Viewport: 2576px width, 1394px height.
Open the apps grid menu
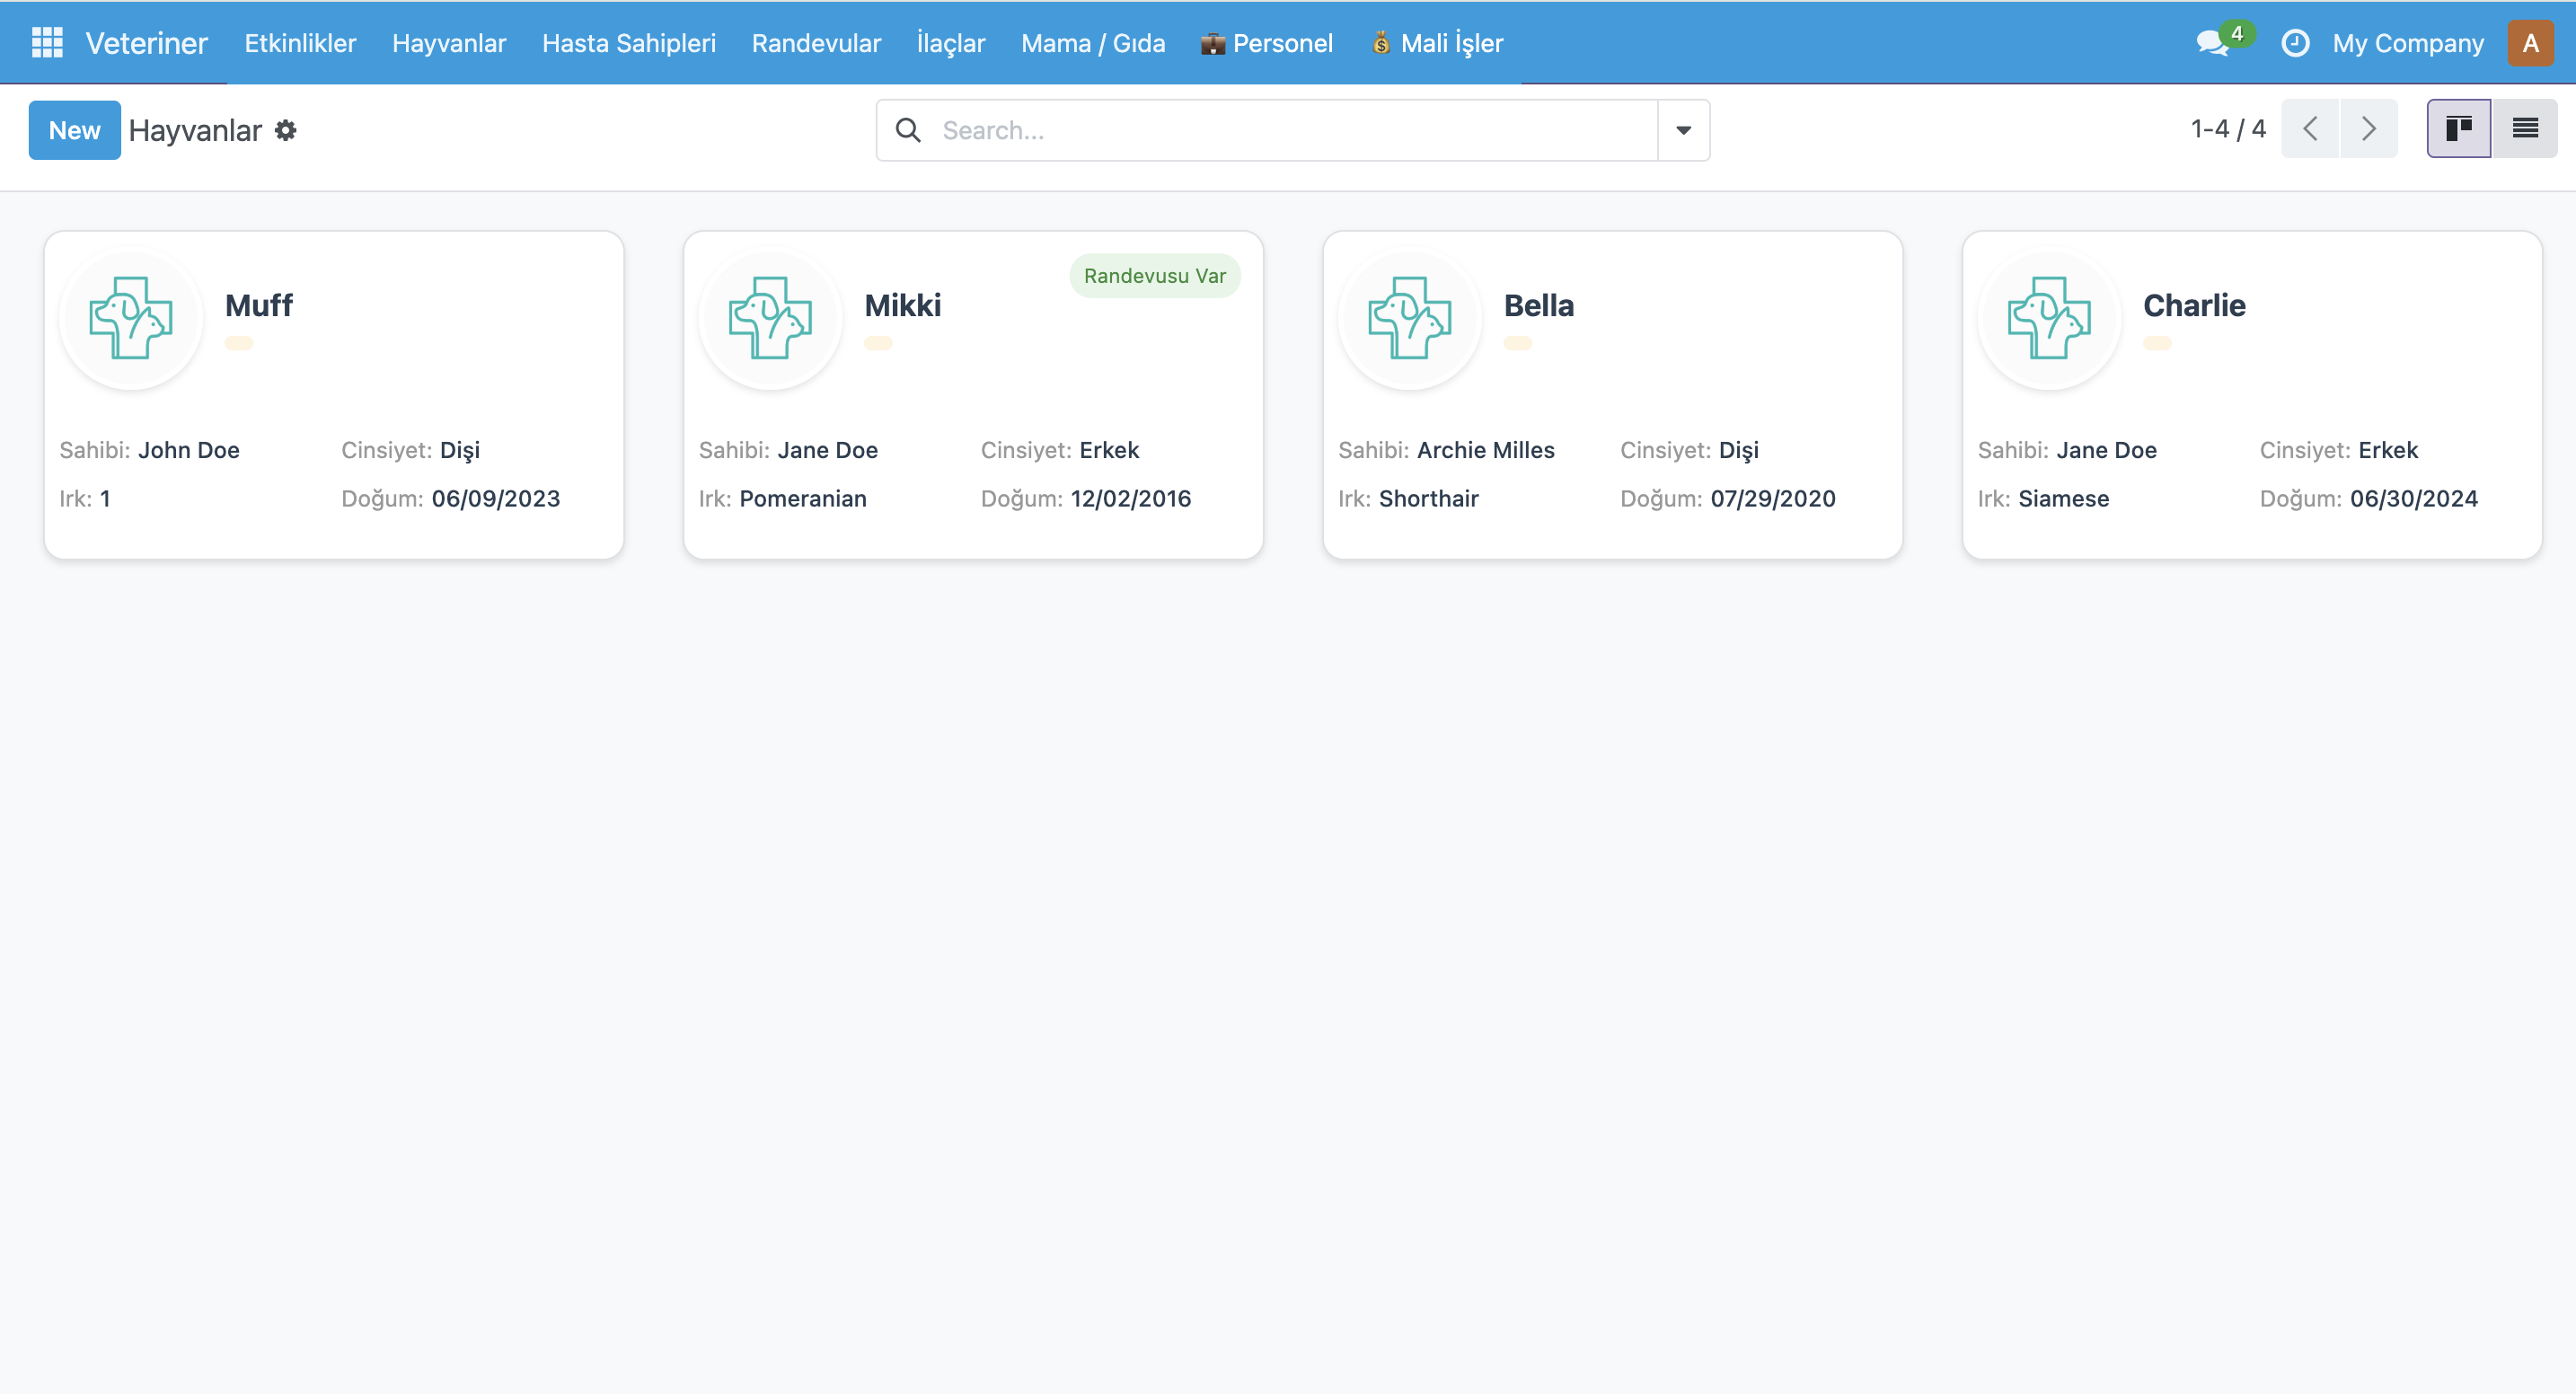pyautogui.click(x=46, y=42)
